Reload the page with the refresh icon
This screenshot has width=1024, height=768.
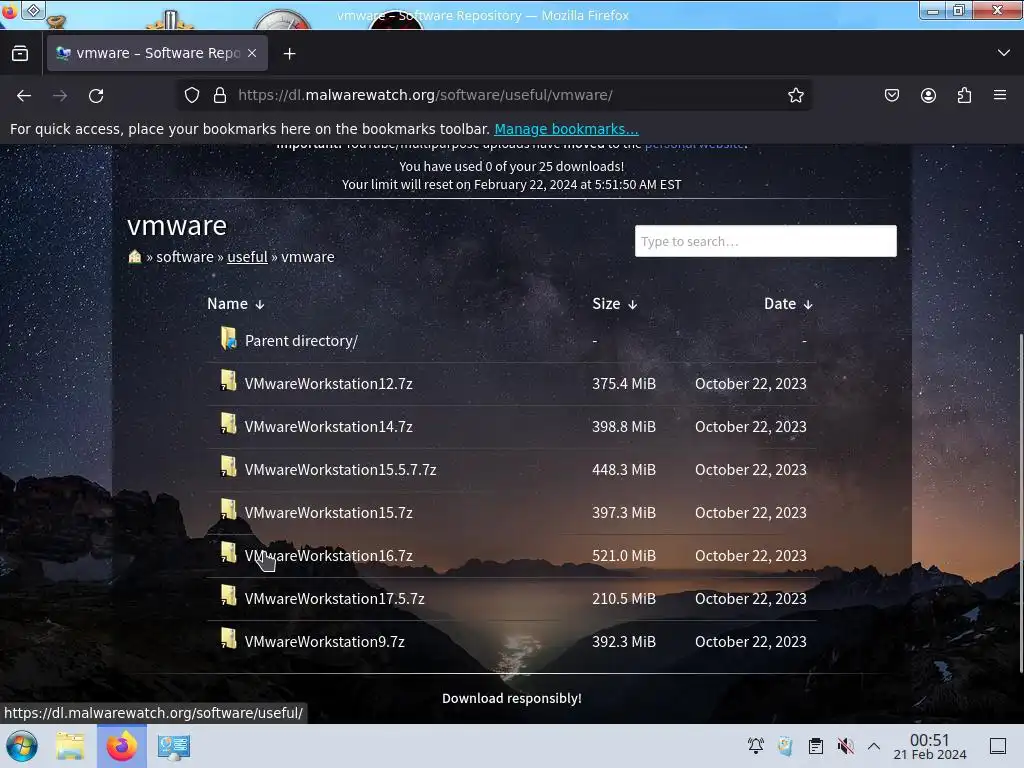coord(96,95)
